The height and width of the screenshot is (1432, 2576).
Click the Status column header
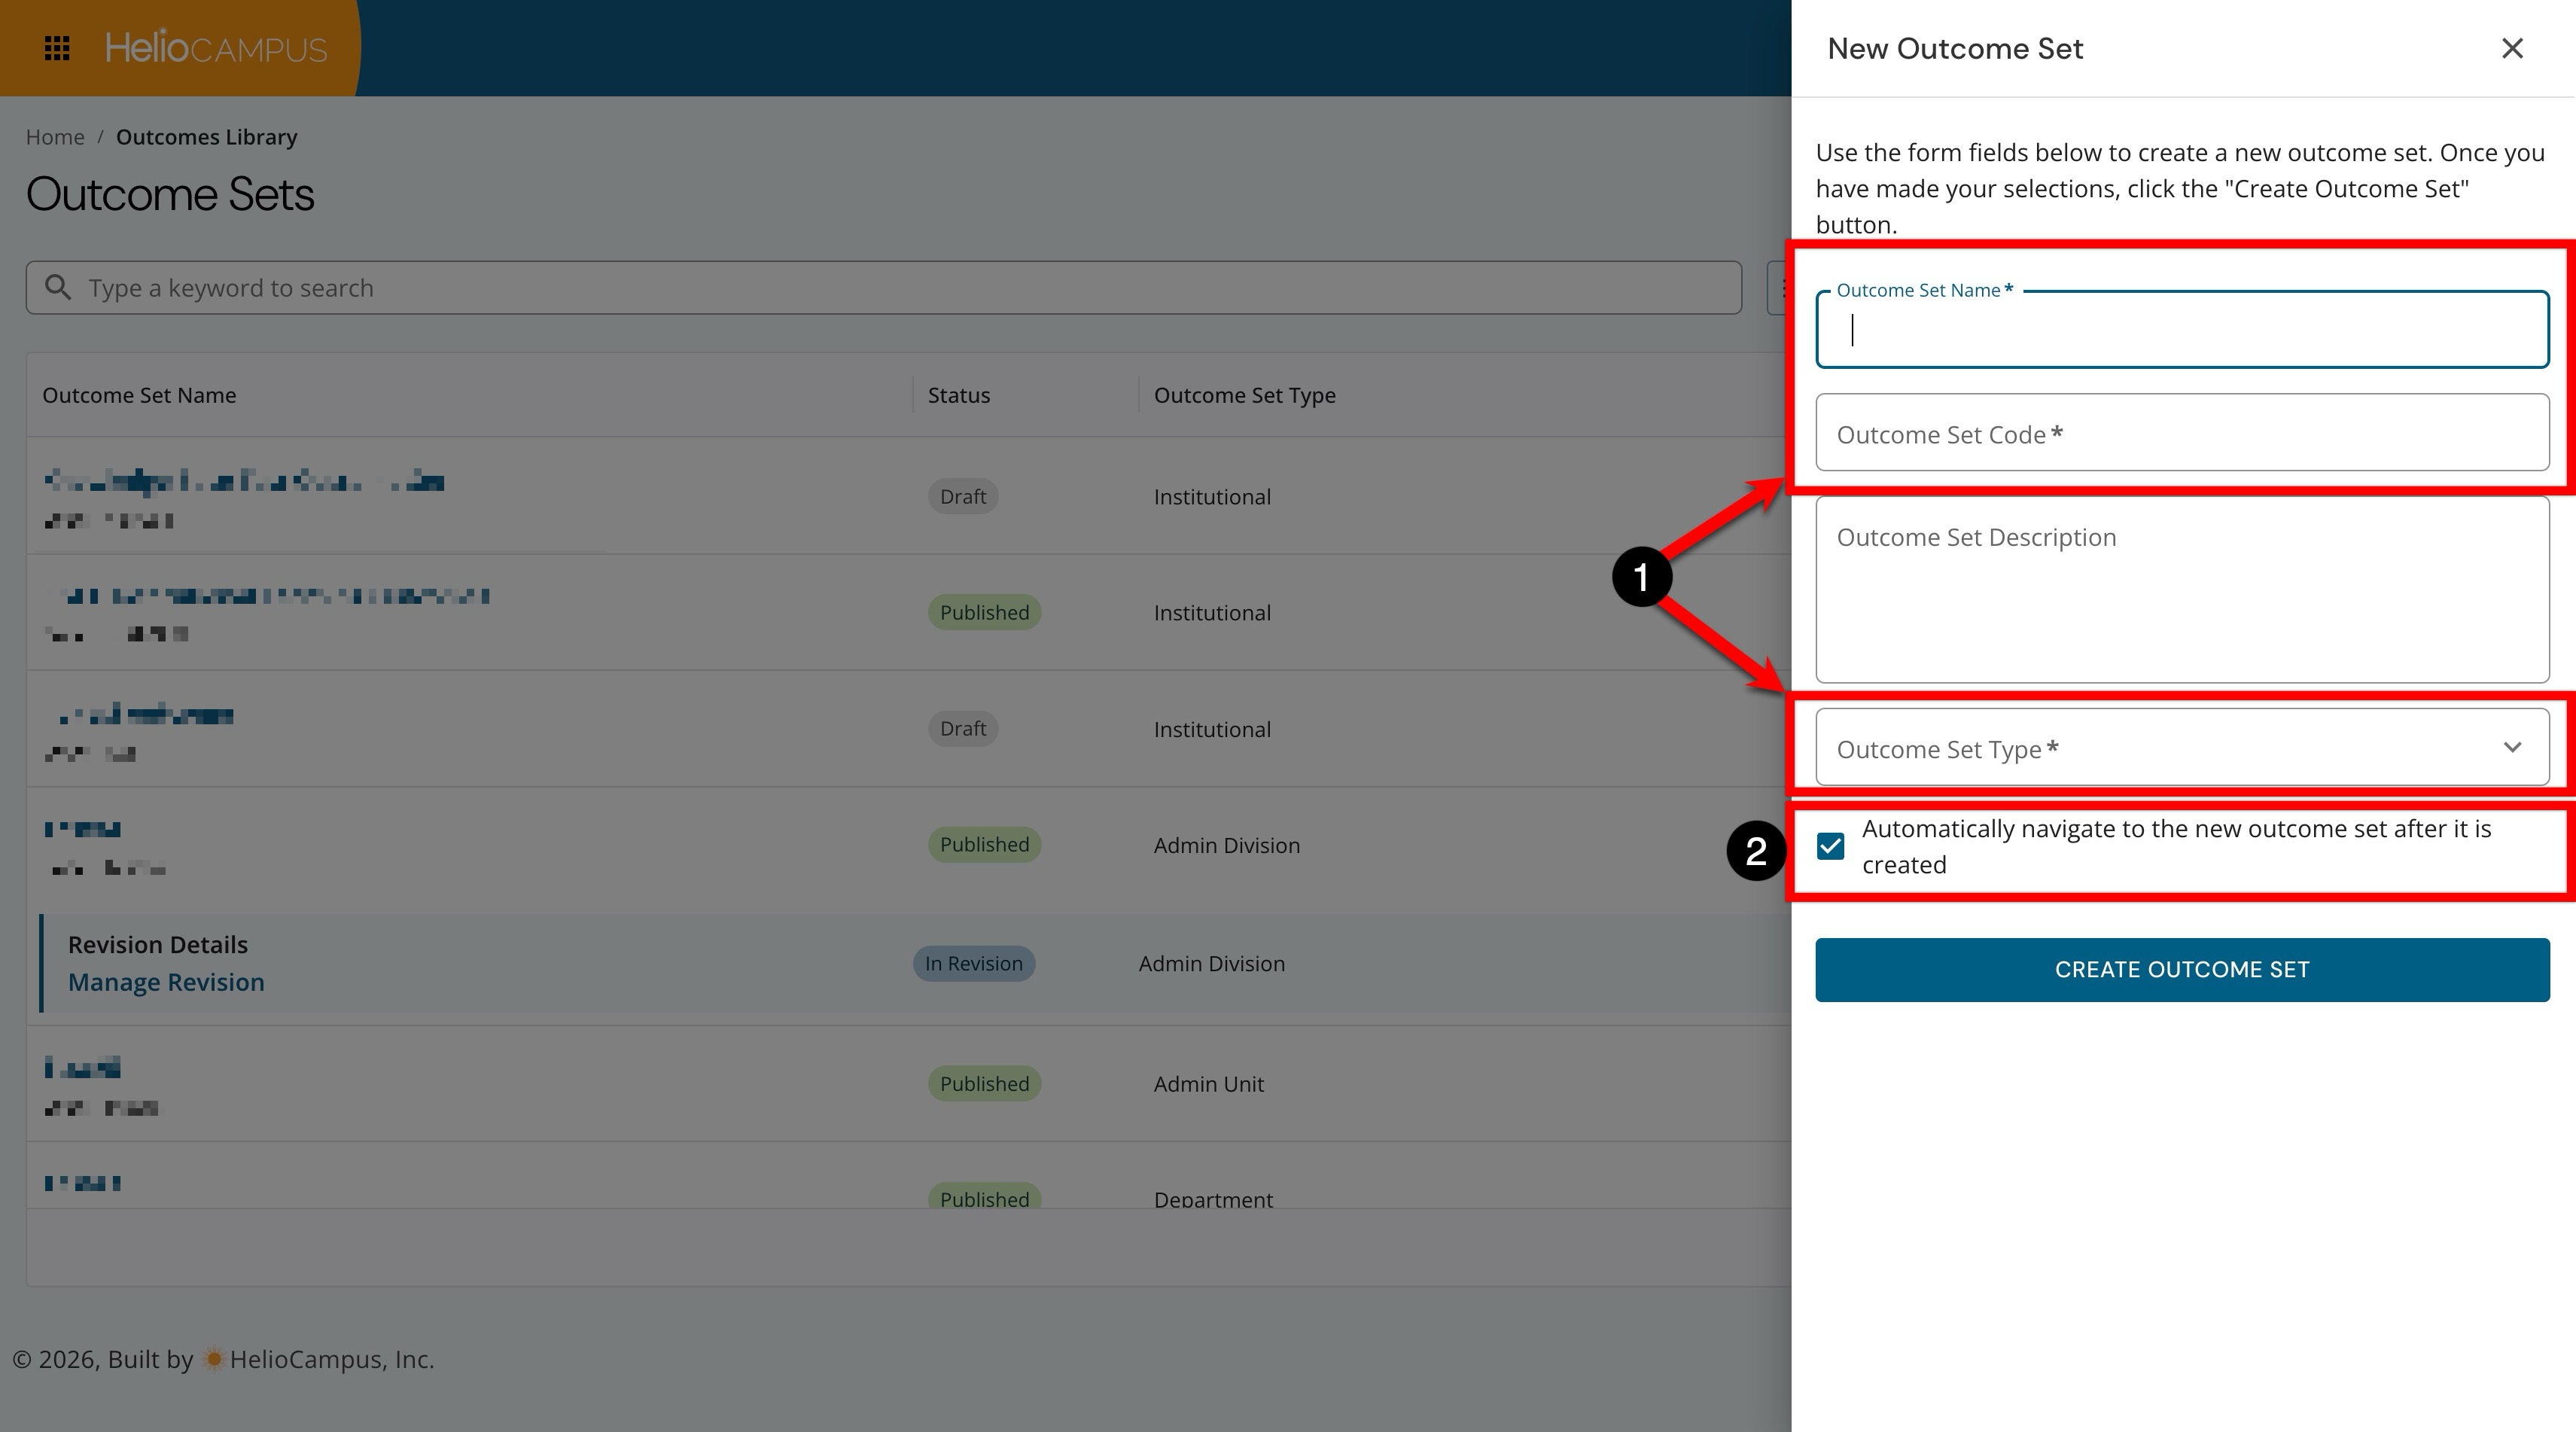pos(959,395)
